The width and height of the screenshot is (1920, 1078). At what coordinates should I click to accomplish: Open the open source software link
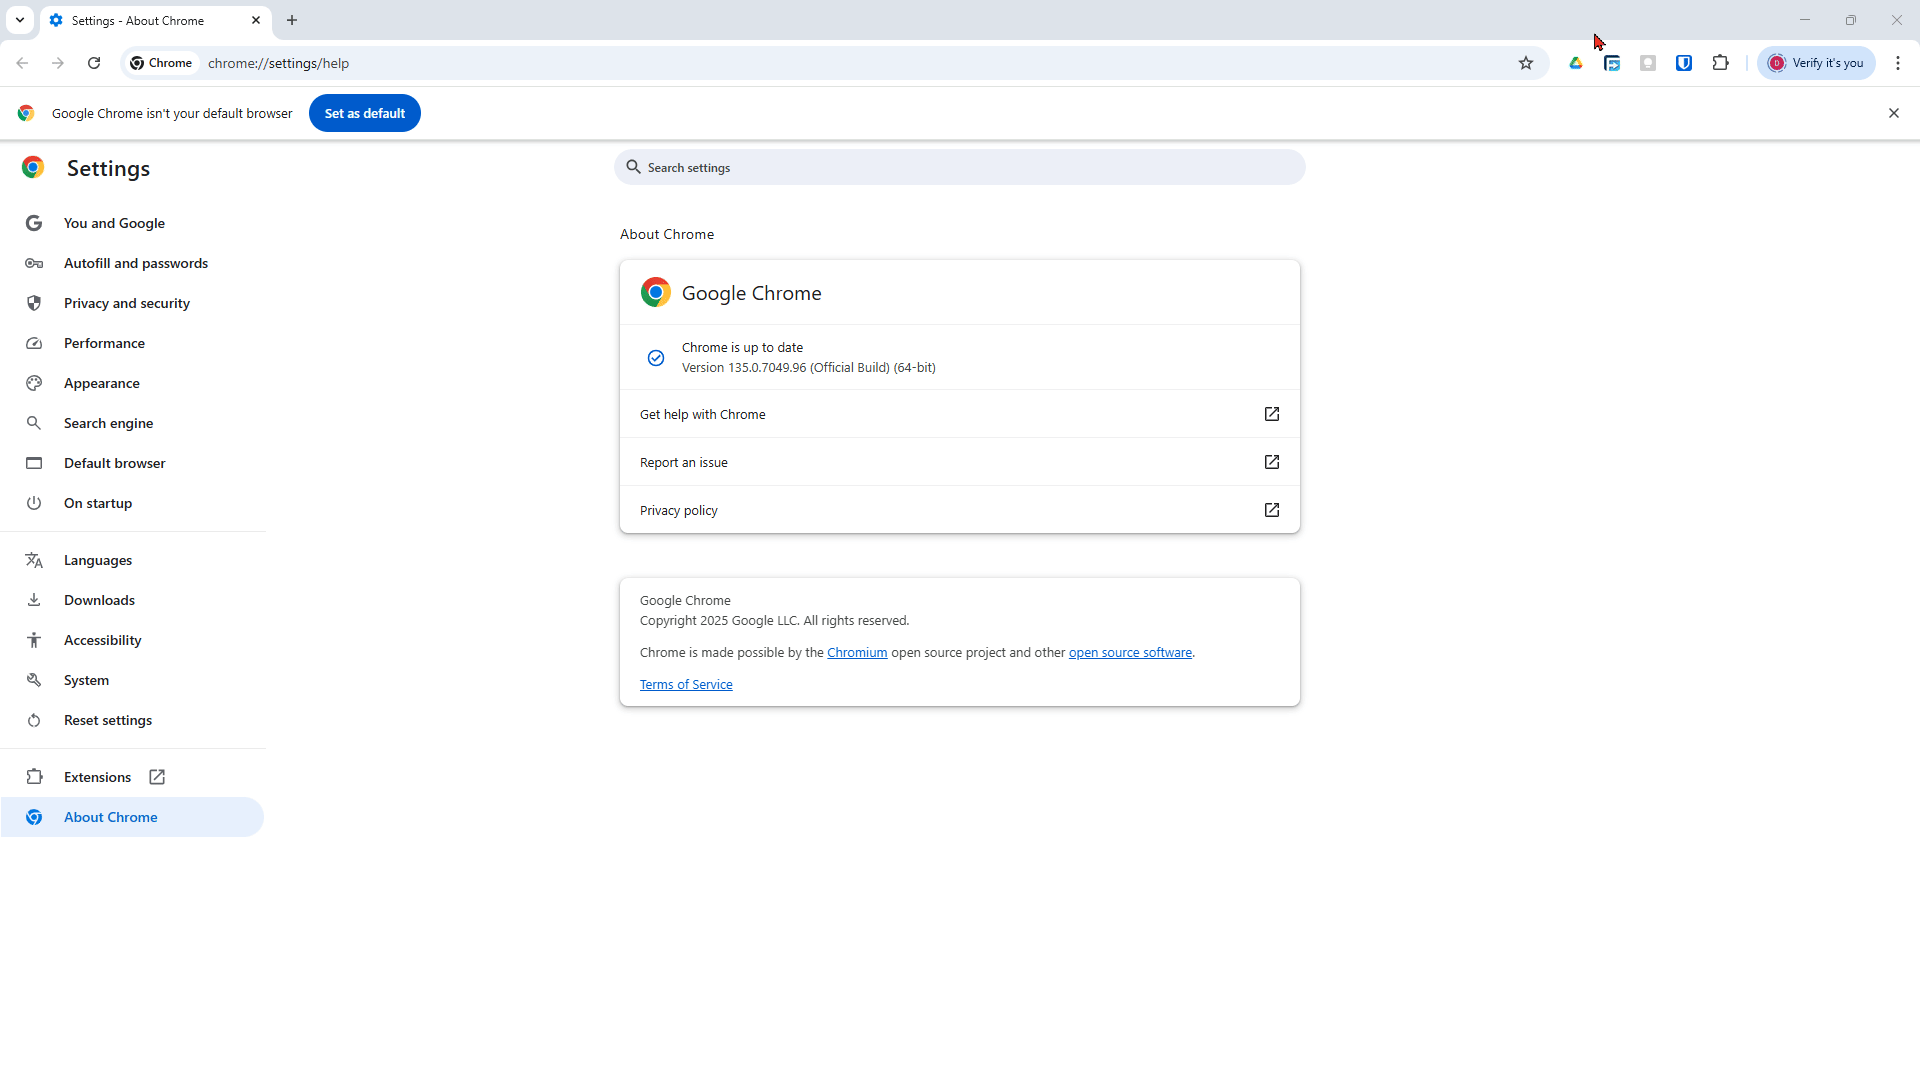coord(1130,652)
